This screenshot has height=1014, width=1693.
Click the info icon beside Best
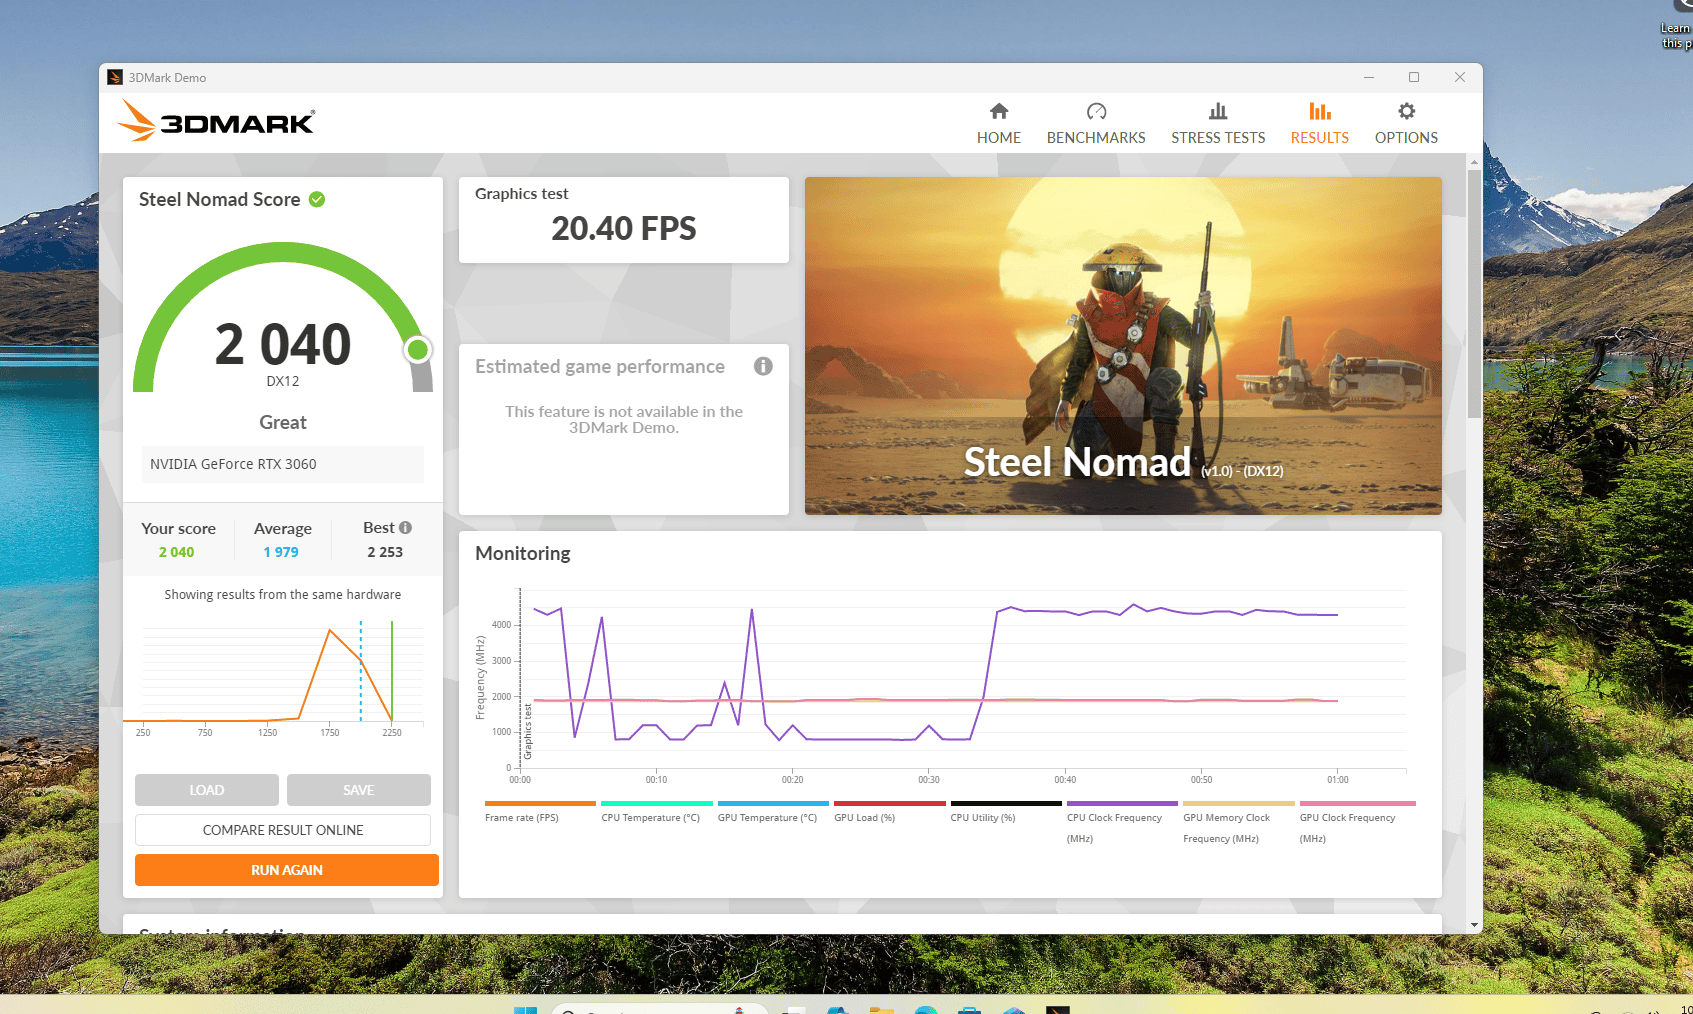point(405,528)
